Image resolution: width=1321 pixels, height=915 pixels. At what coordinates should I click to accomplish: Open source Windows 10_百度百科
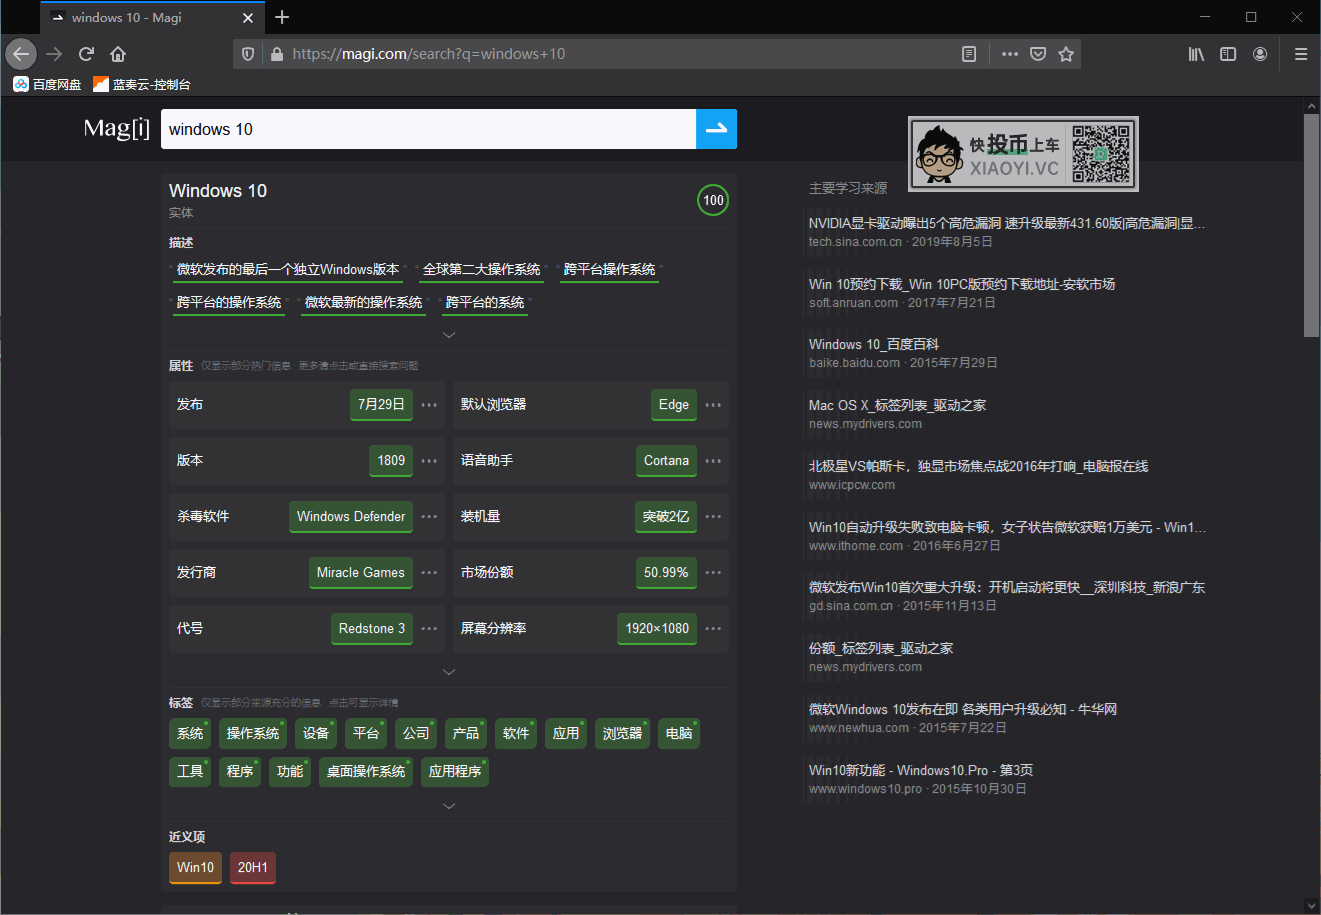(x=874, y=344)
